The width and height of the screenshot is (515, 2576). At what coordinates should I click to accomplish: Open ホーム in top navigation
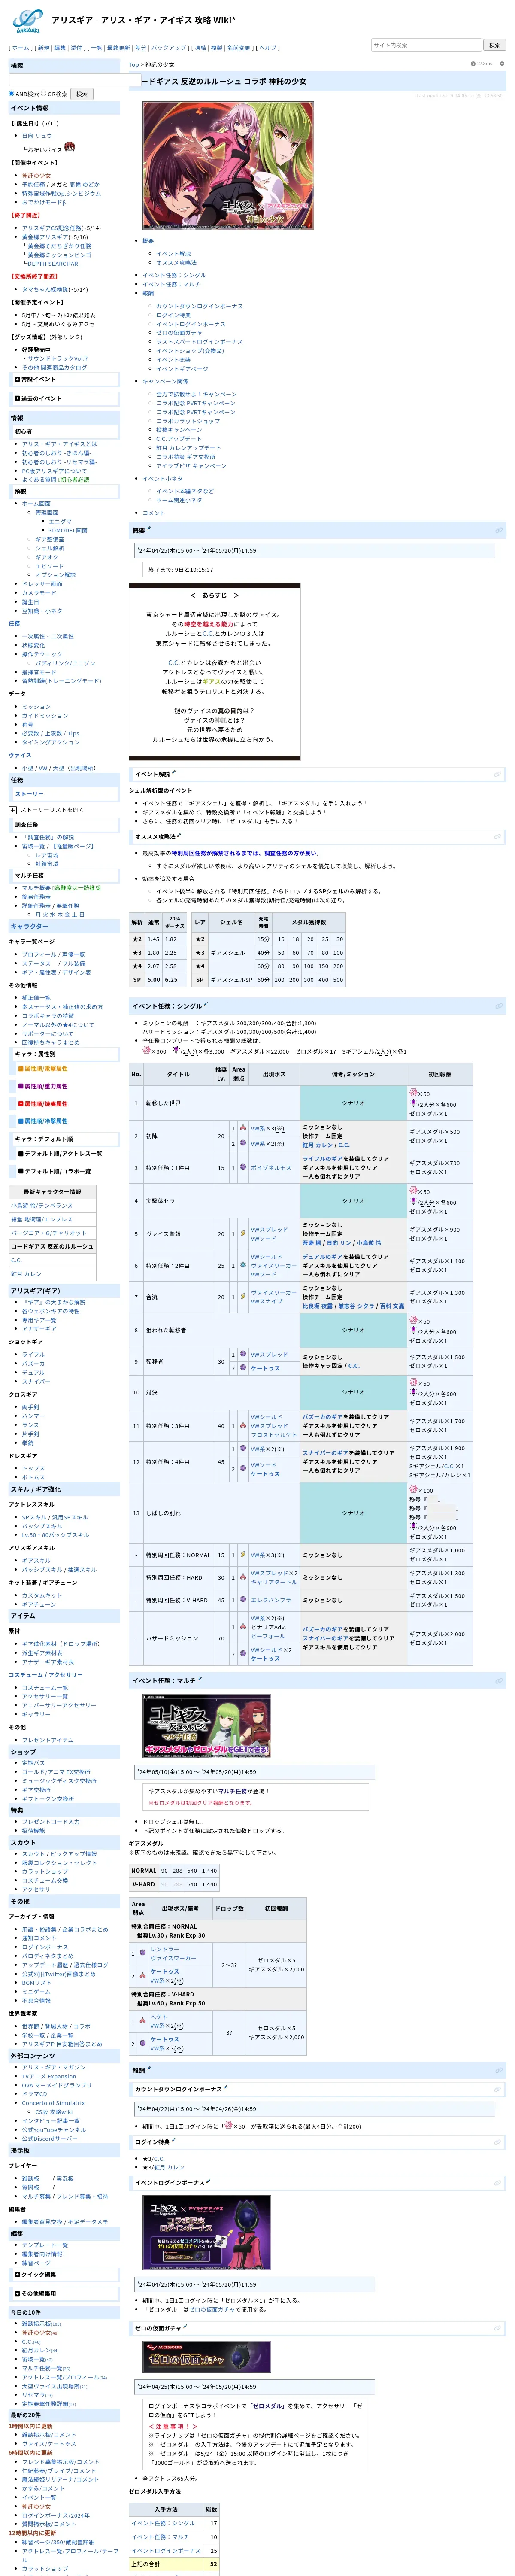click(x=20, y=48)
